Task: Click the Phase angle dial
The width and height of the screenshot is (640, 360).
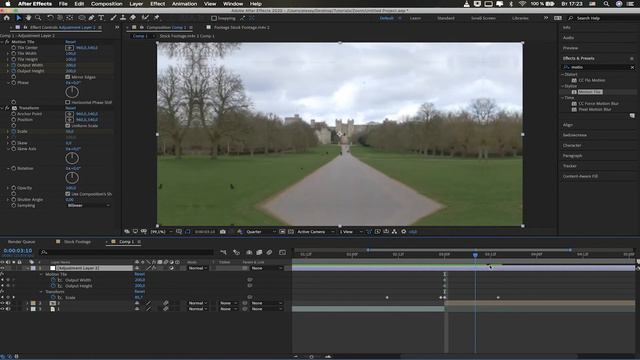Action: coord(72,92)
